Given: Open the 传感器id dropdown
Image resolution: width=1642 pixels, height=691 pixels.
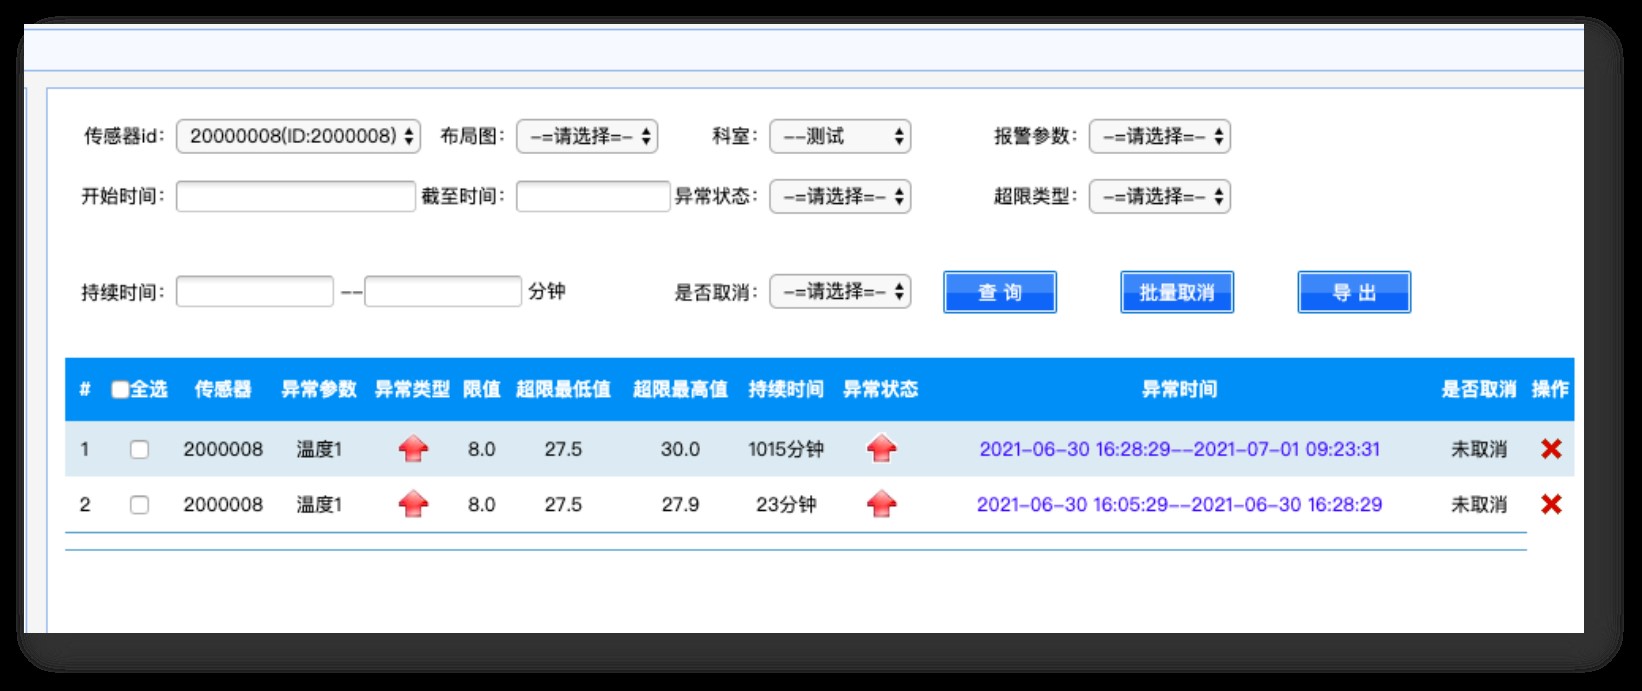Looking at the screenshot, I should (x=298, y=136).
